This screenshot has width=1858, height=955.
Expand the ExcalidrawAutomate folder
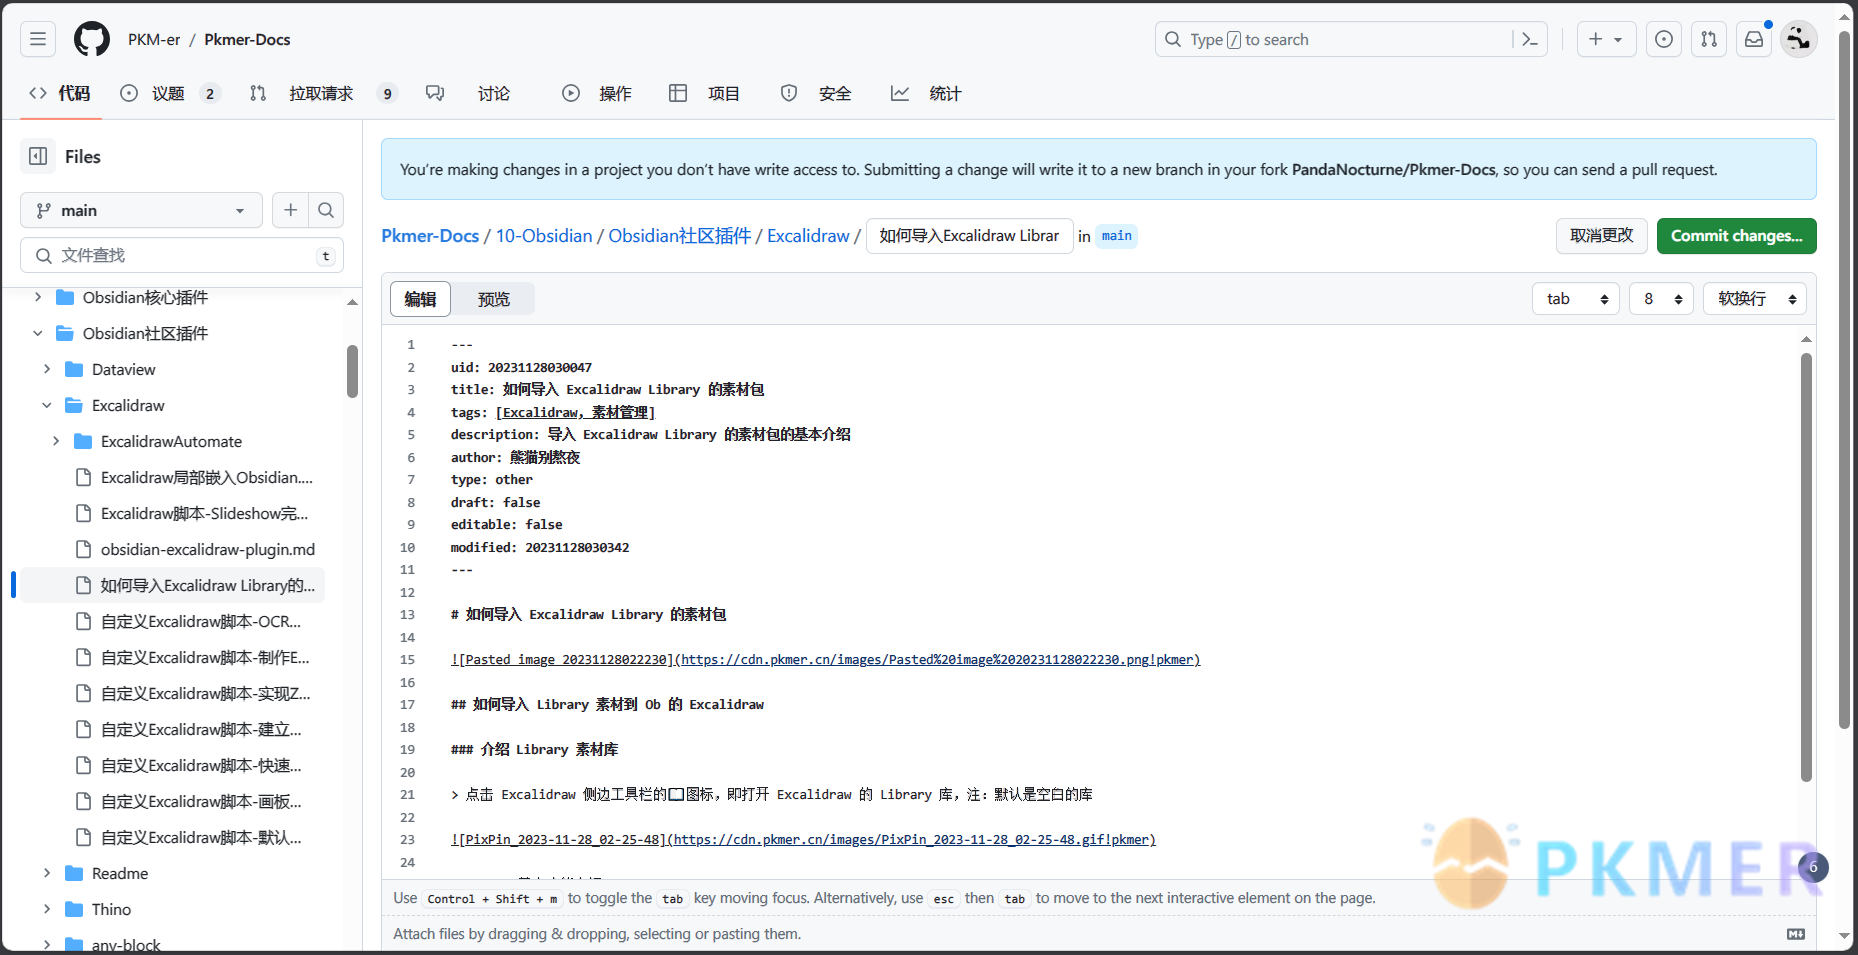tap(56, 441)
